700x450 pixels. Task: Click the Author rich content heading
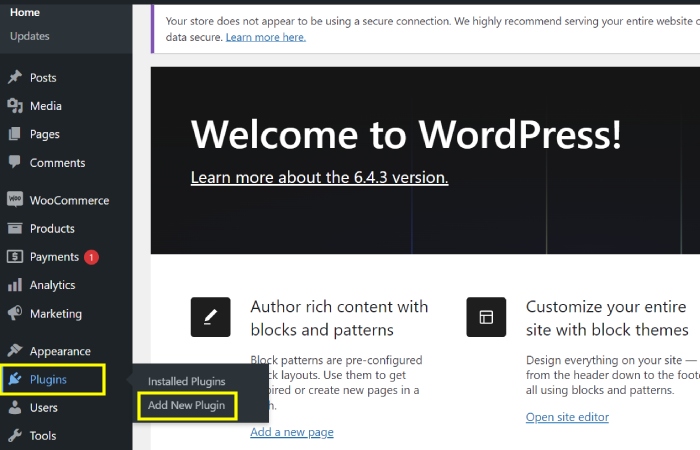tap(339, 318)
